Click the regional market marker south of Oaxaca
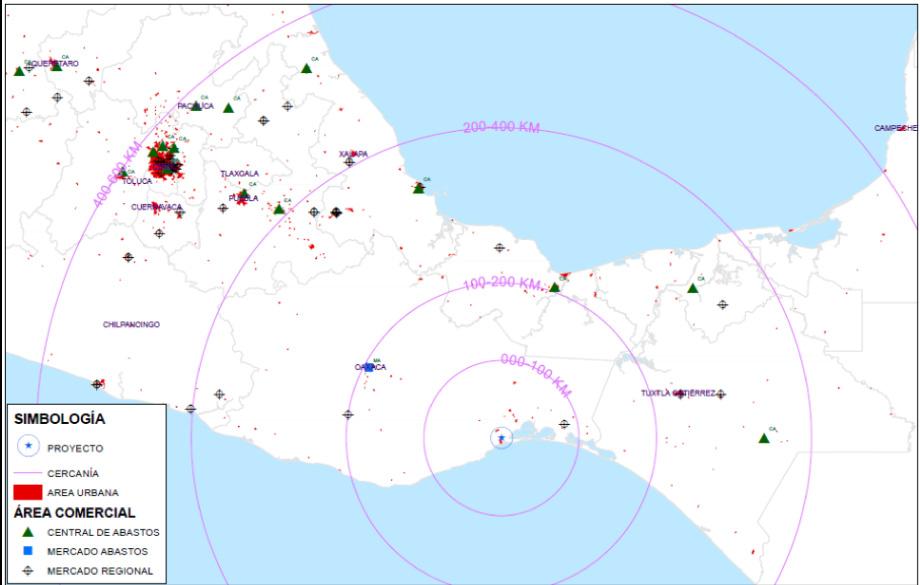The height and width of the screenshot is (585, 920). click(348, 414)
